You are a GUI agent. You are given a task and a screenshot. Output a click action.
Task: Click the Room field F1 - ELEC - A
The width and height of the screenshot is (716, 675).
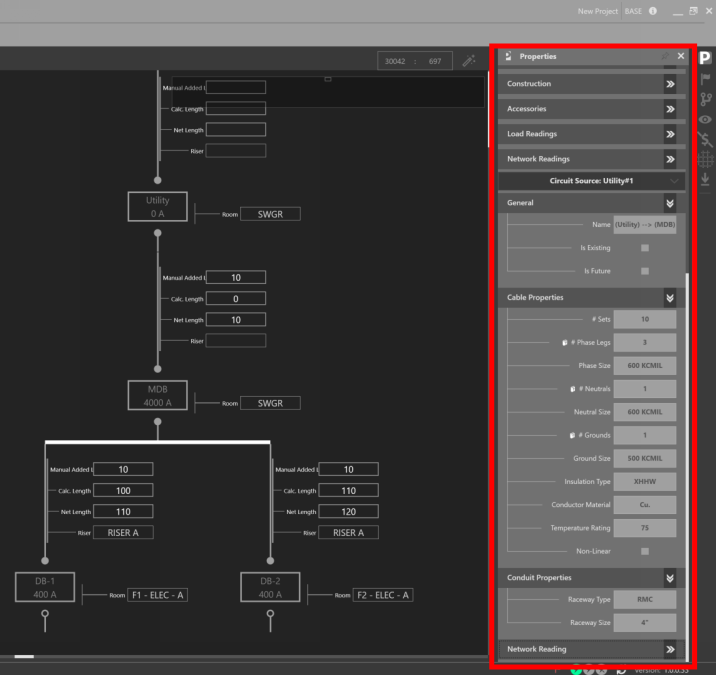(158, 595)
